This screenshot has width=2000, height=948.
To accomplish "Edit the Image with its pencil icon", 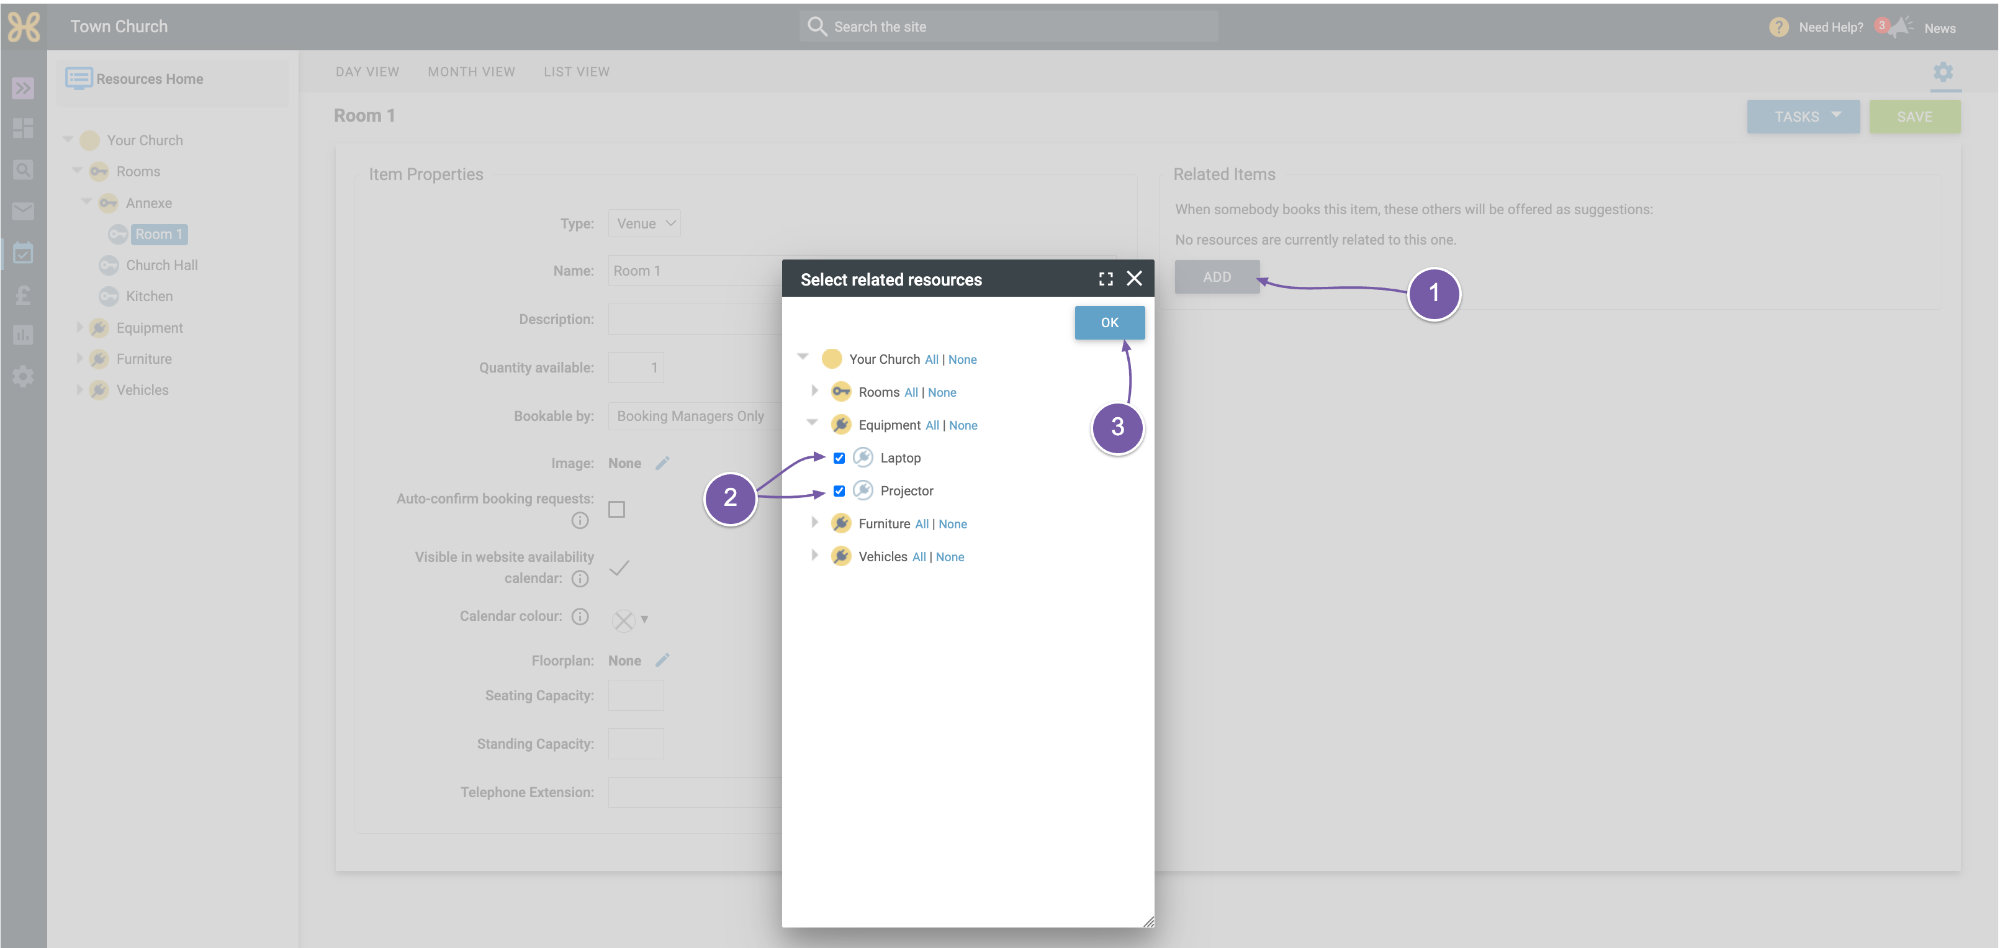I will coord(662,463).
